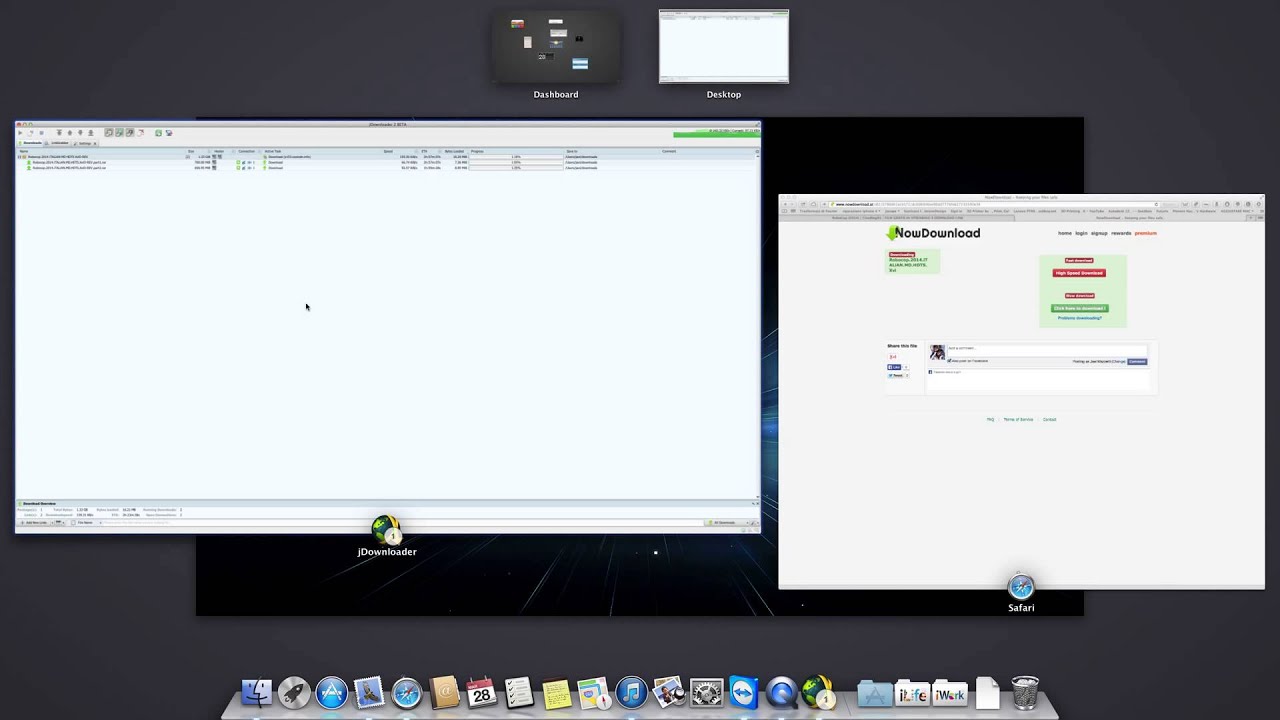Open the Trash in the Dock

tap(1025, 692)
